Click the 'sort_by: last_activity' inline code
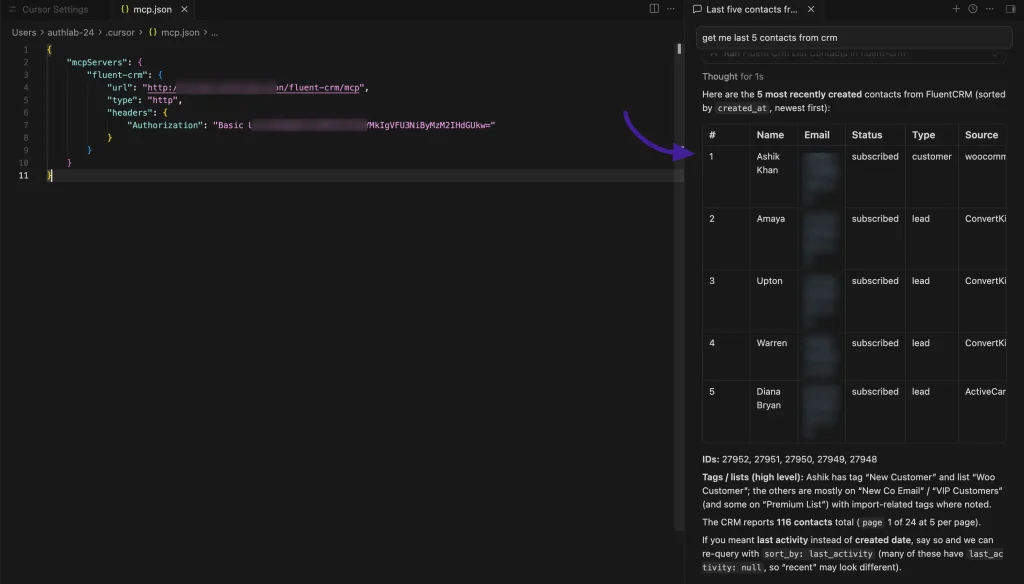 pos(819,554)
